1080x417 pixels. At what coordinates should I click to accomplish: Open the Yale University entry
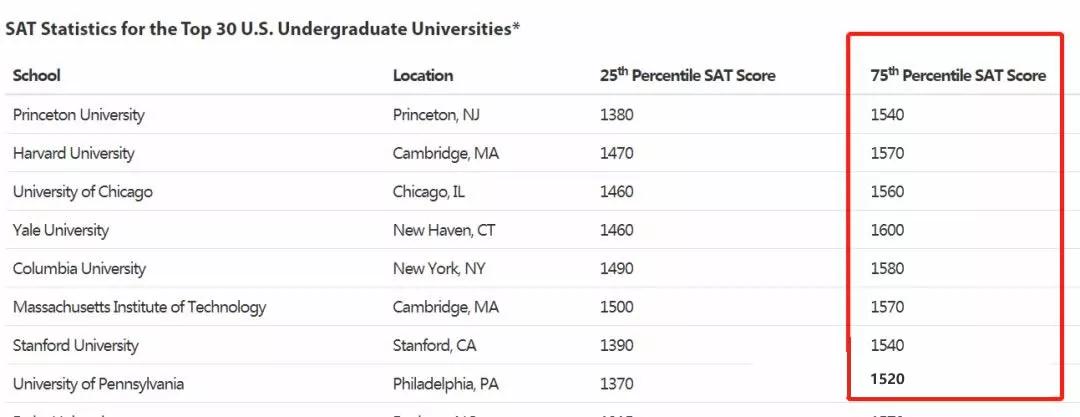(x=61, y=231)
